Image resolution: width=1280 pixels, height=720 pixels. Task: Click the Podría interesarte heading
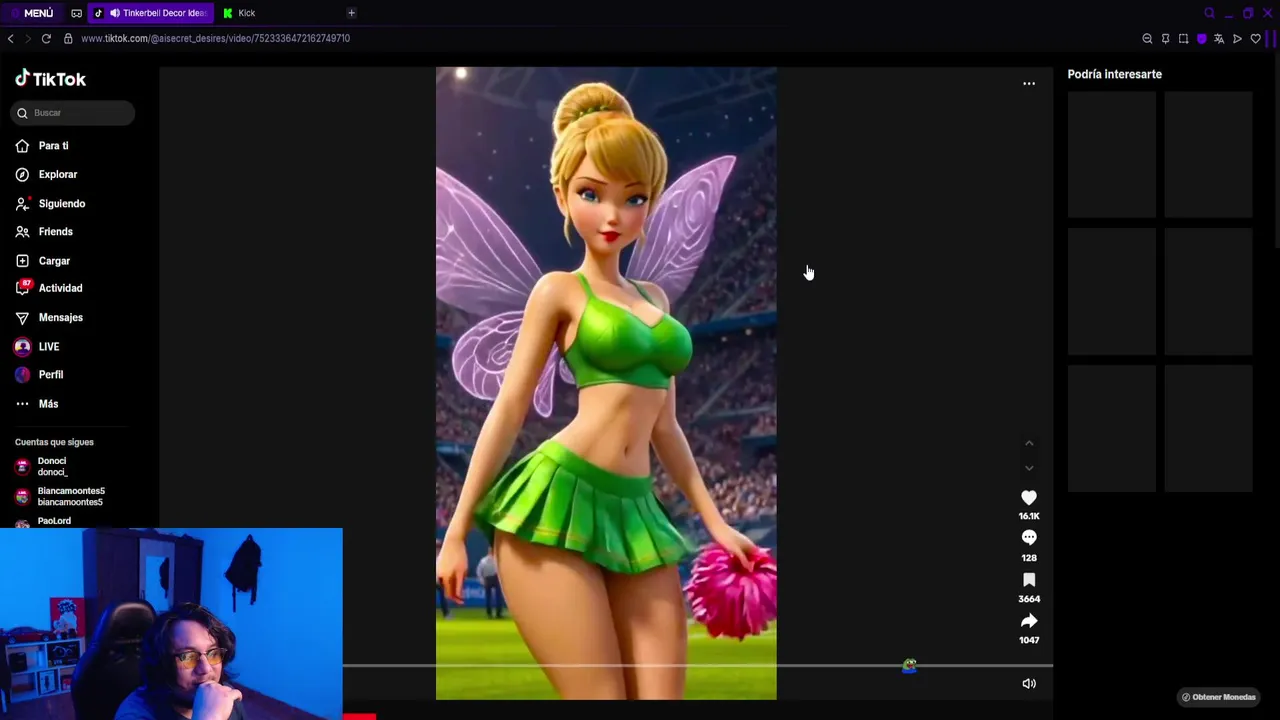(x=1114, y=74)
